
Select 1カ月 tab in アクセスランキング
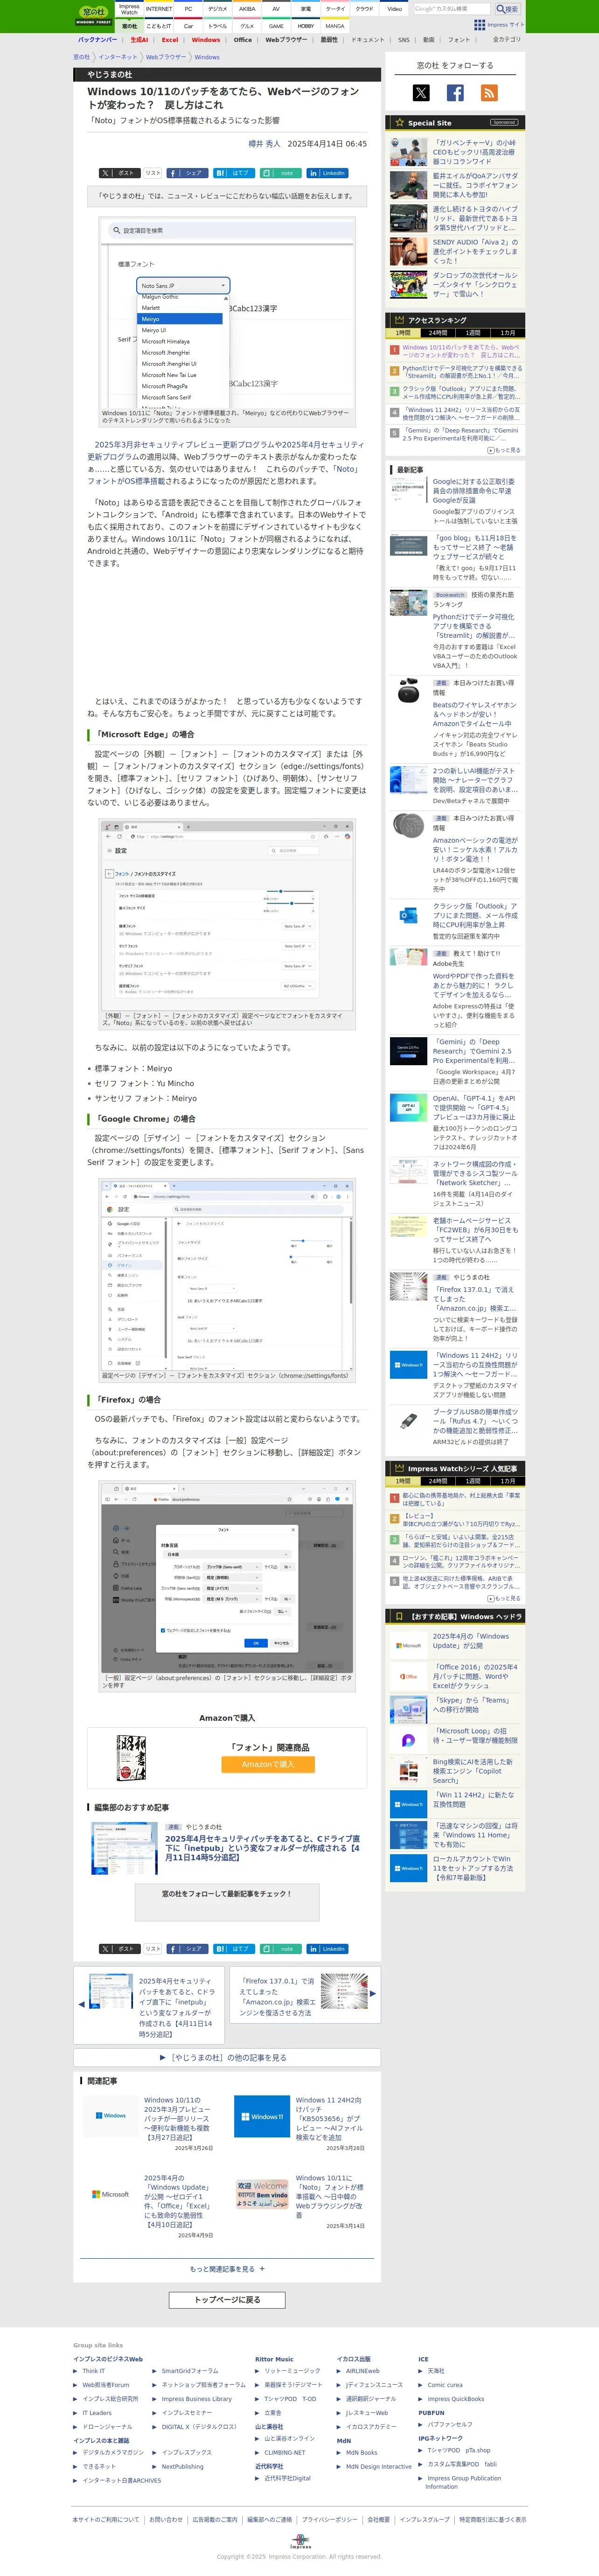(508, 333)
